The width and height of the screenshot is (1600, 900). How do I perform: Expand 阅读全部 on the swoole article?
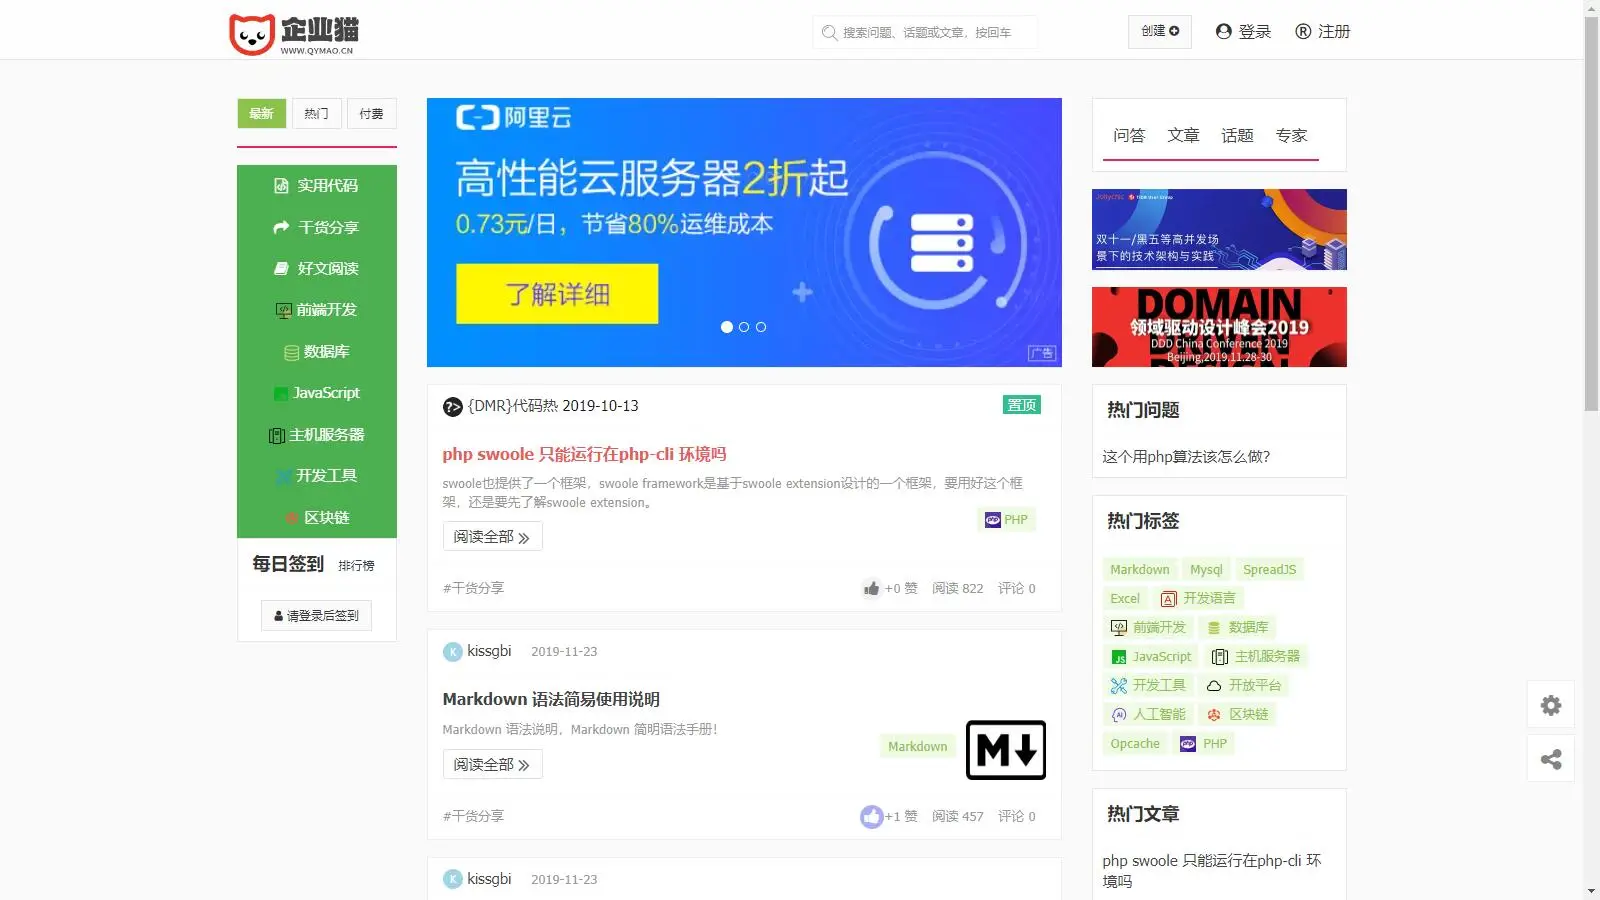tap(492, 536)
